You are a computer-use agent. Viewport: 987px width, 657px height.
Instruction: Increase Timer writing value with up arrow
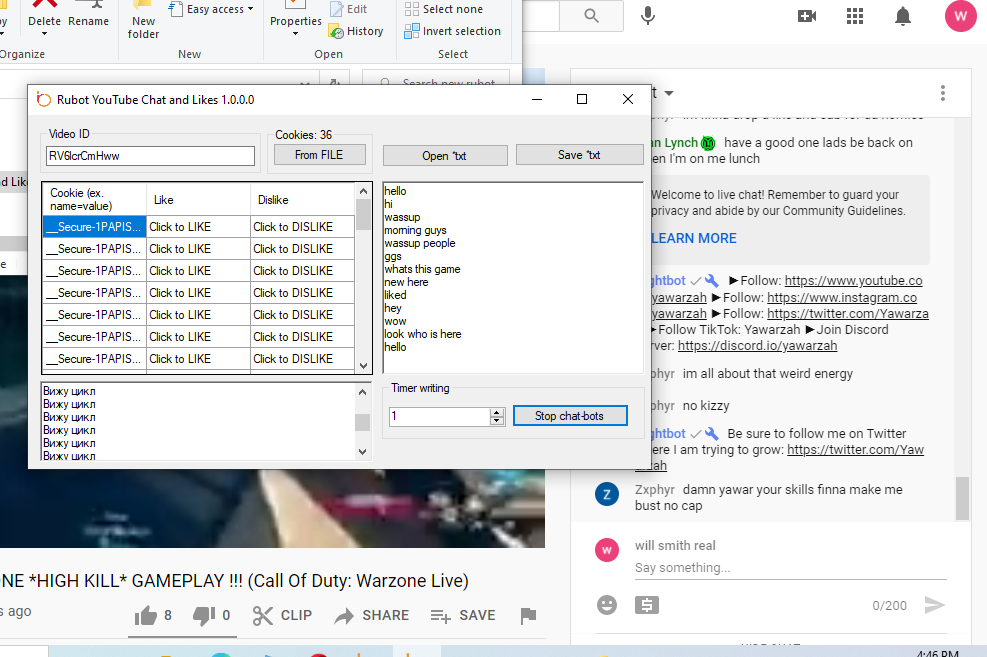(497, 411)
